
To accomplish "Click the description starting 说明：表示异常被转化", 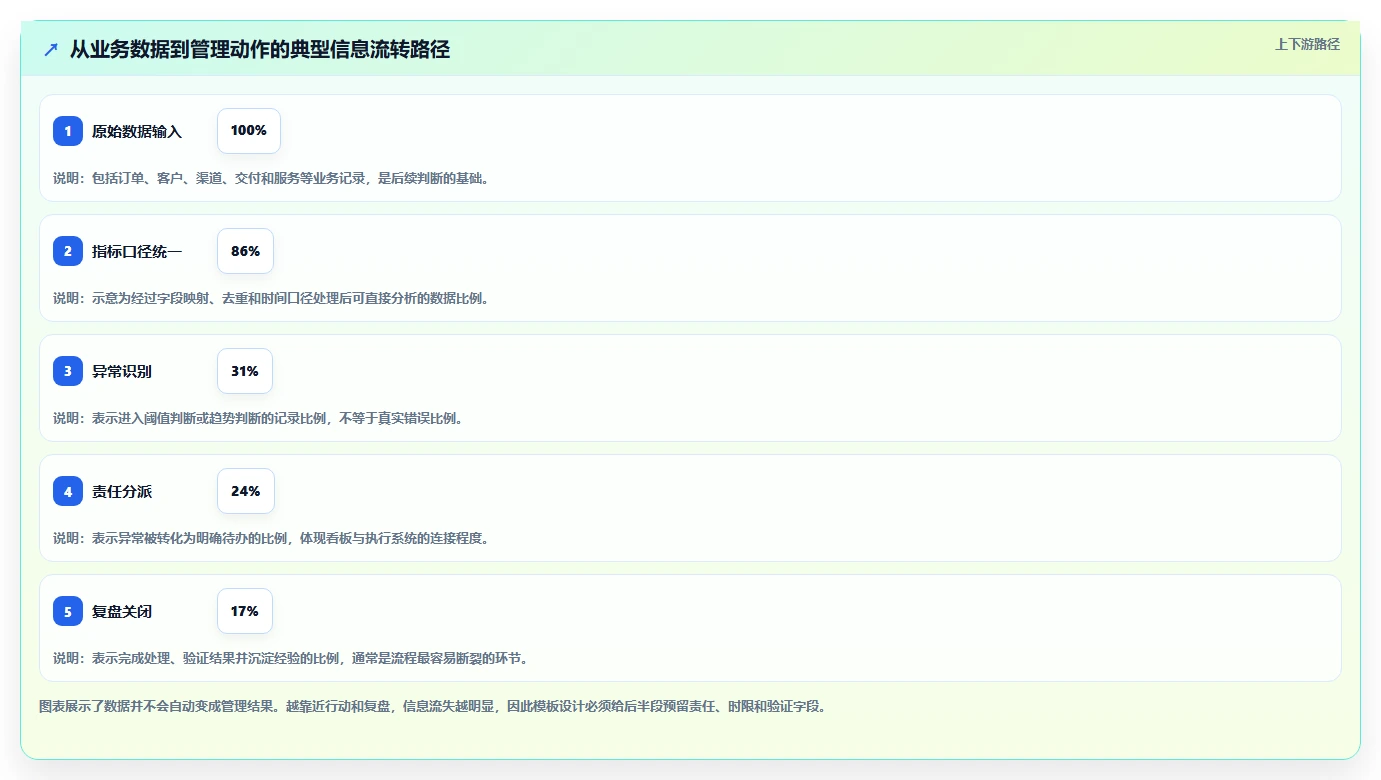I will pyautogui.click(x=271, y=538).
